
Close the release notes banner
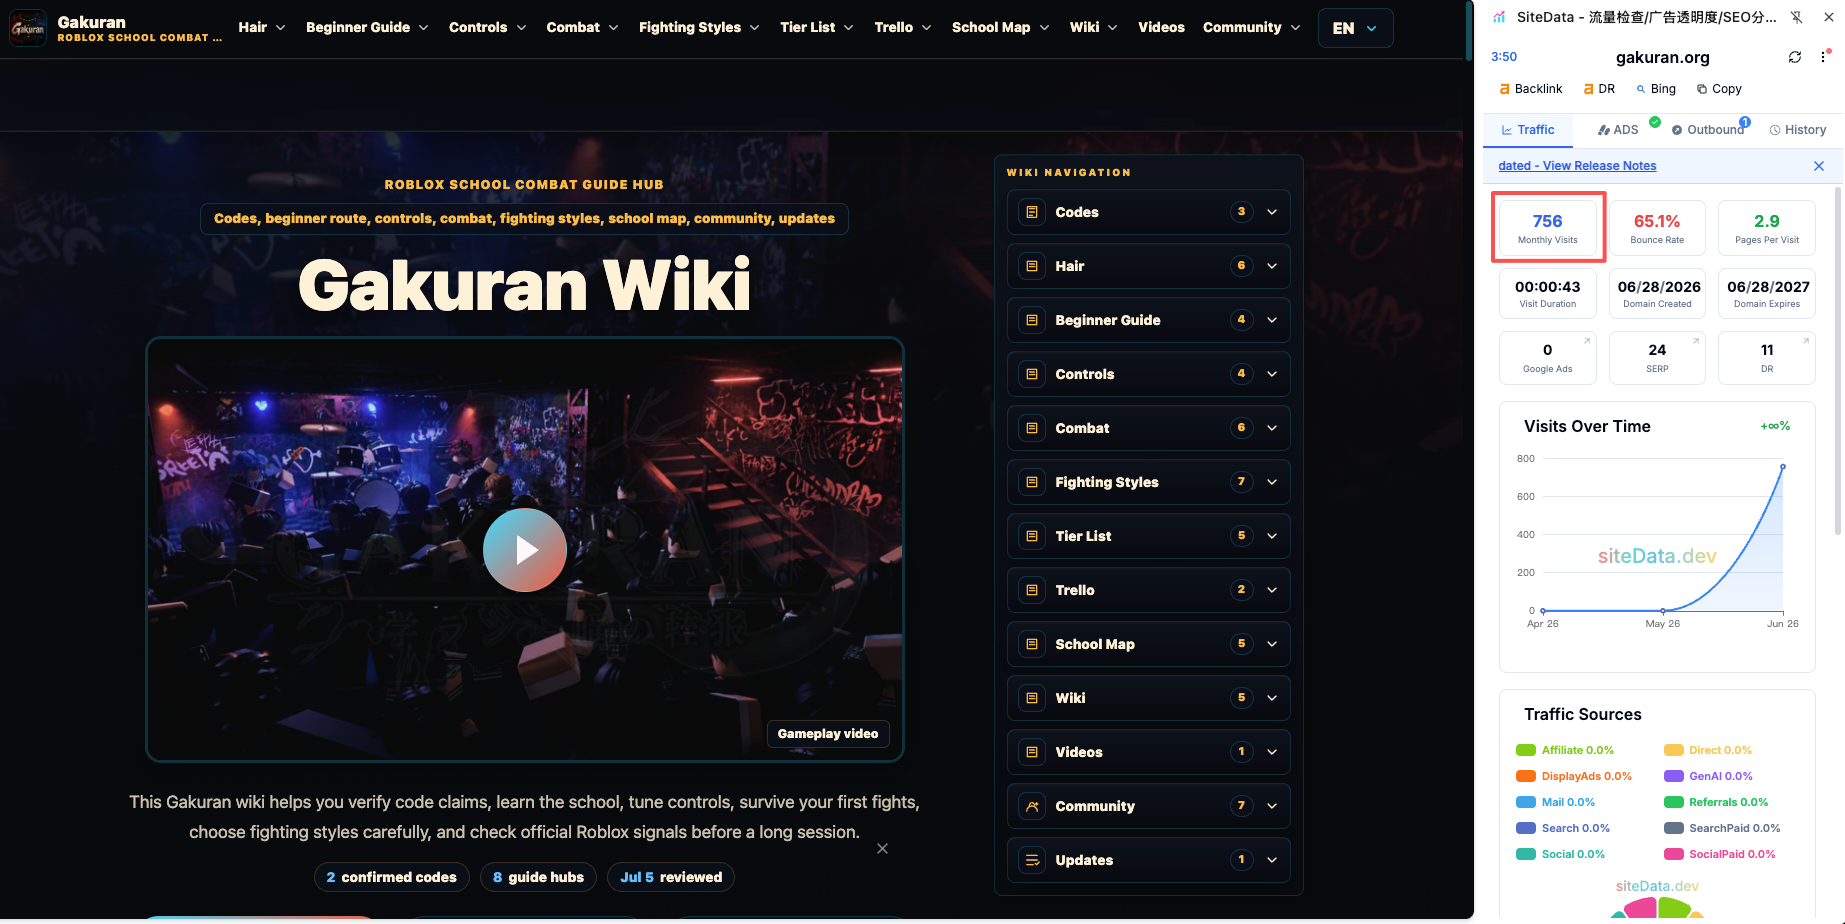[x=1819, y=166]
